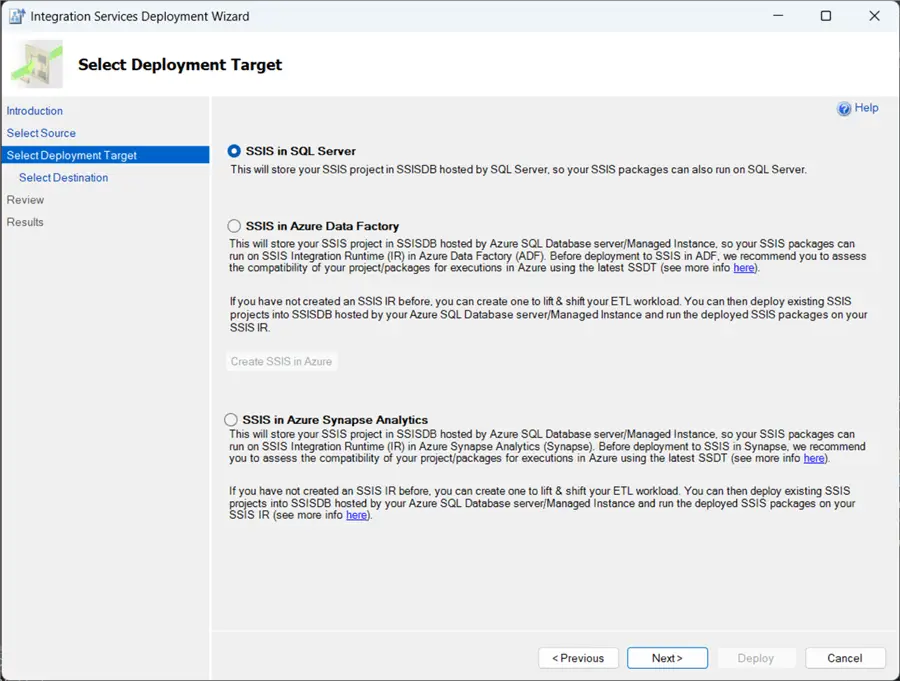900x681 pixels.
Task: Go to the Select Destination step
Action: click(63, 177)
